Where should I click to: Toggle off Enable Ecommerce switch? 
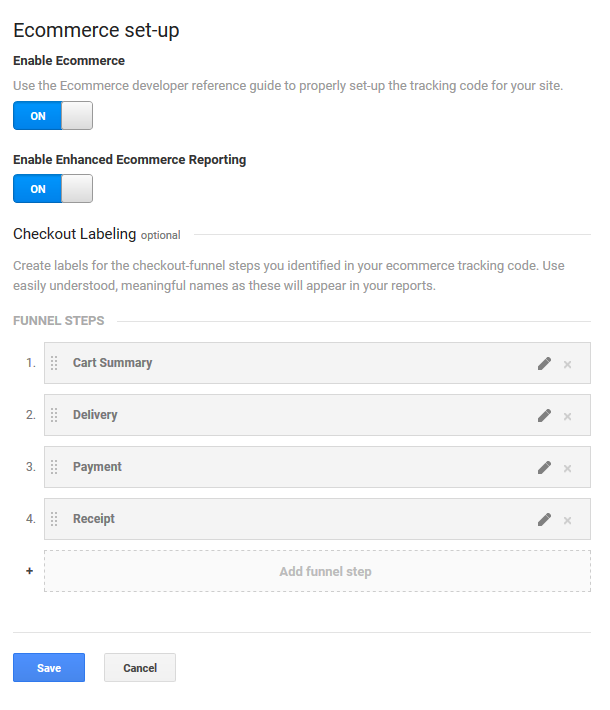(53, 115)
